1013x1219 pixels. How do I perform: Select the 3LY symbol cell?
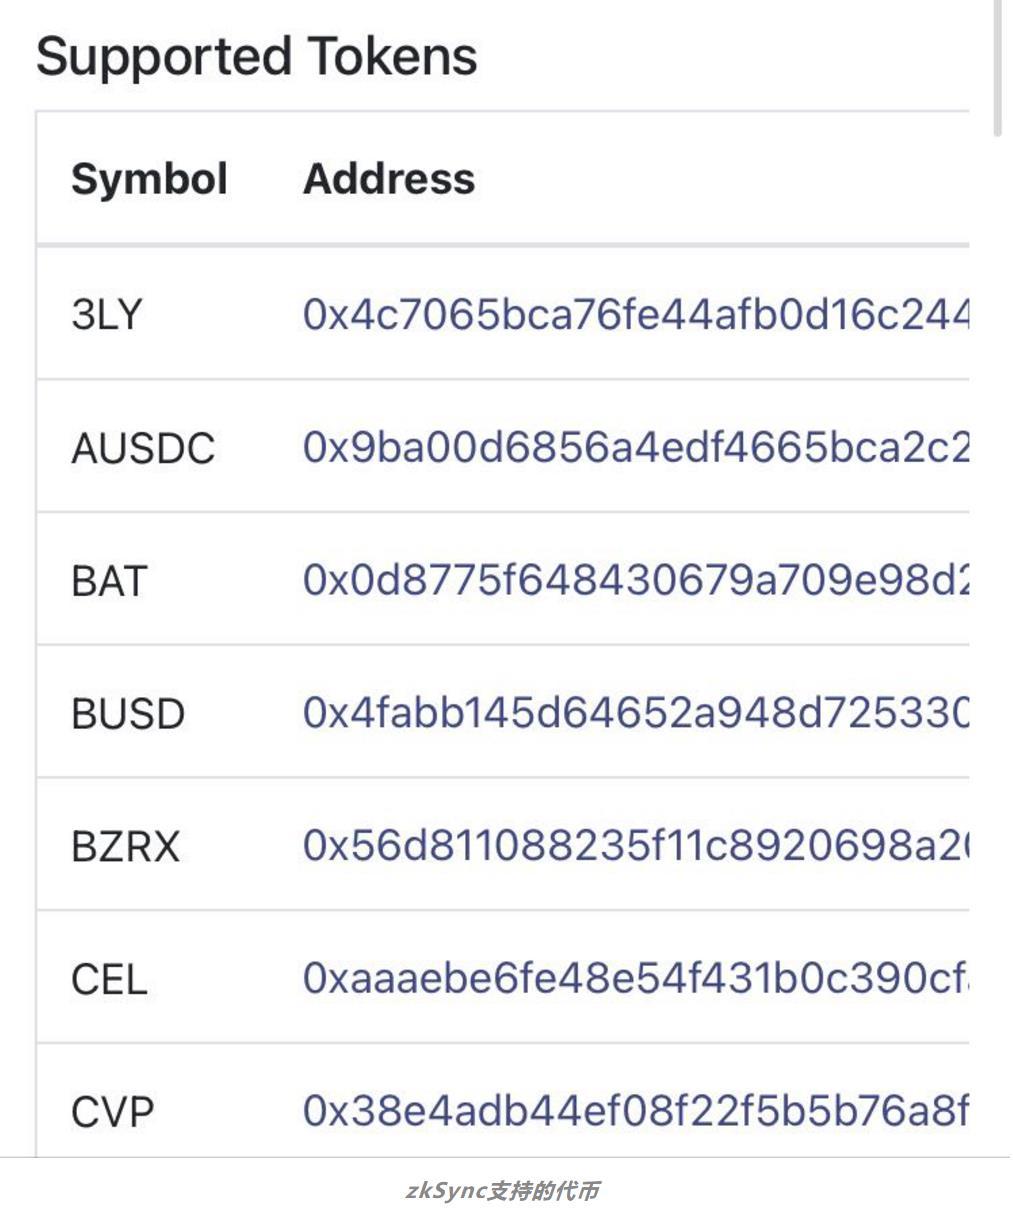click(107, 315)
